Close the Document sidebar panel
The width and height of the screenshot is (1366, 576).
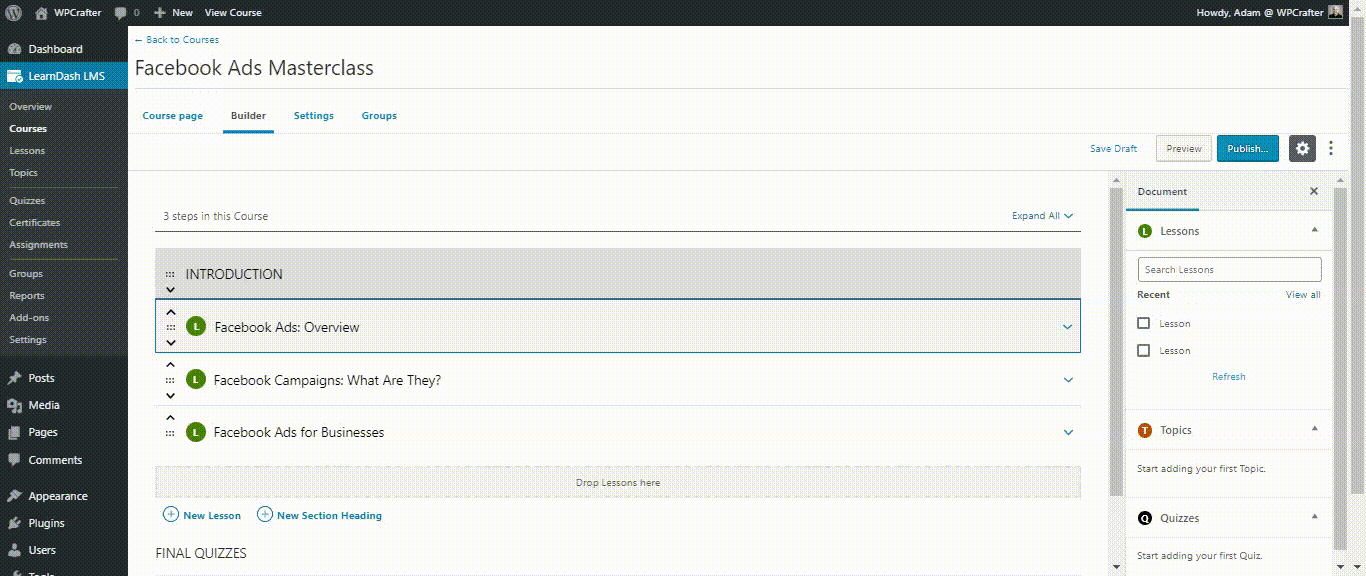[1314, 191]
